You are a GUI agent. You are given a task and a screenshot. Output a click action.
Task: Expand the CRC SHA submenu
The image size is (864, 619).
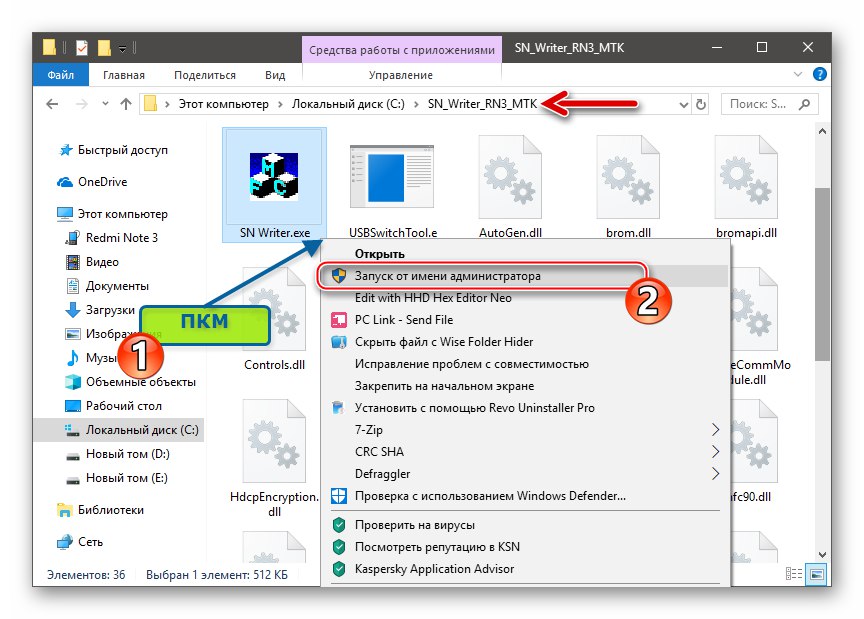click(x=715, y=451)
